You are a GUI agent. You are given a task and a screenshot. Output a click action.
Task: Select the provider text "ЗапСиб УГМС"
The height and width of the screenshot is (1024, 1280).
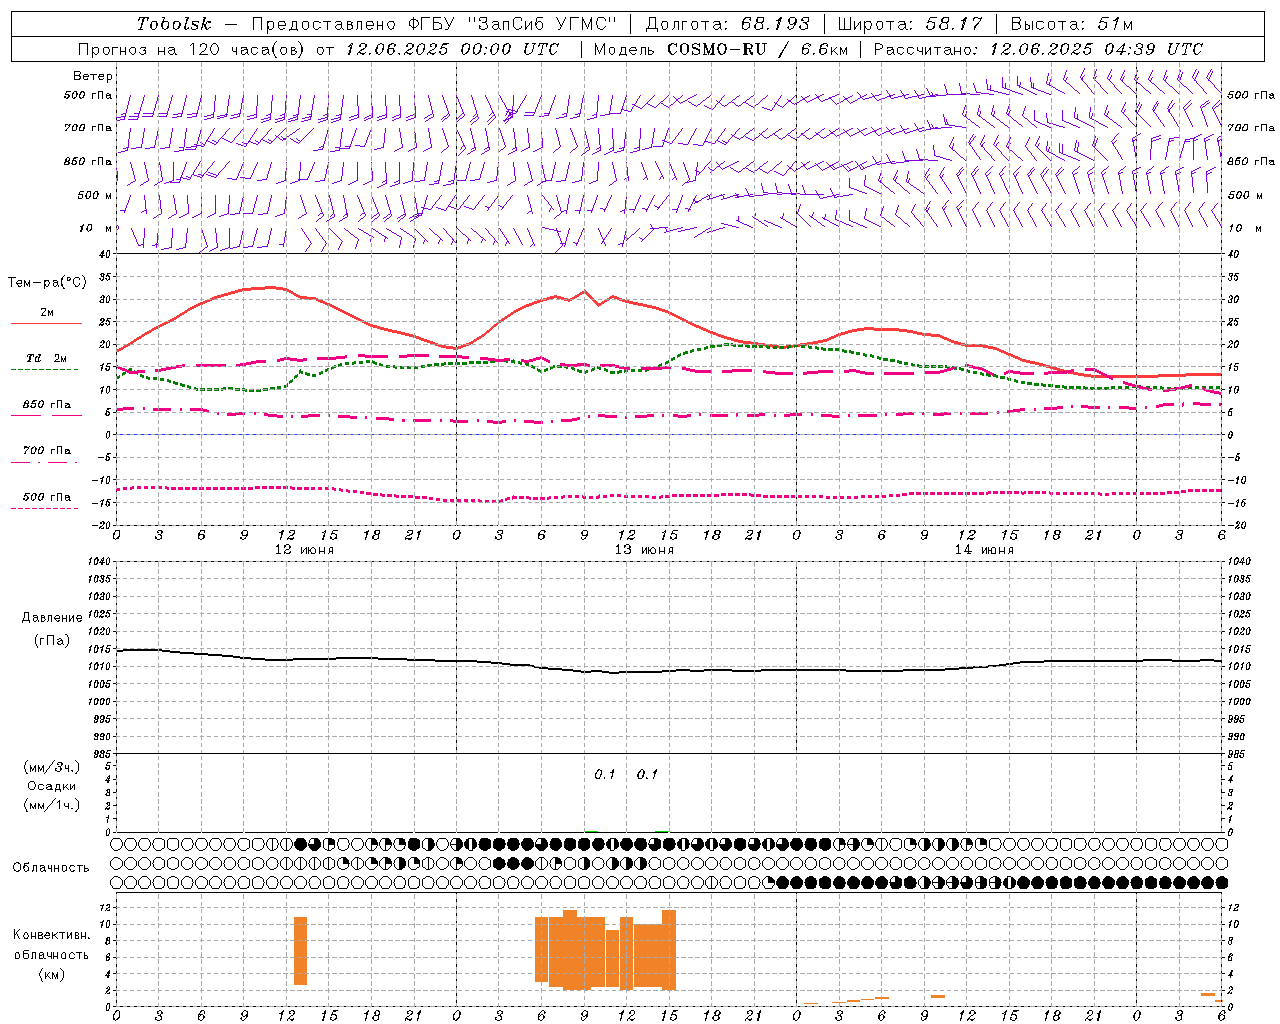click(544, 24)
